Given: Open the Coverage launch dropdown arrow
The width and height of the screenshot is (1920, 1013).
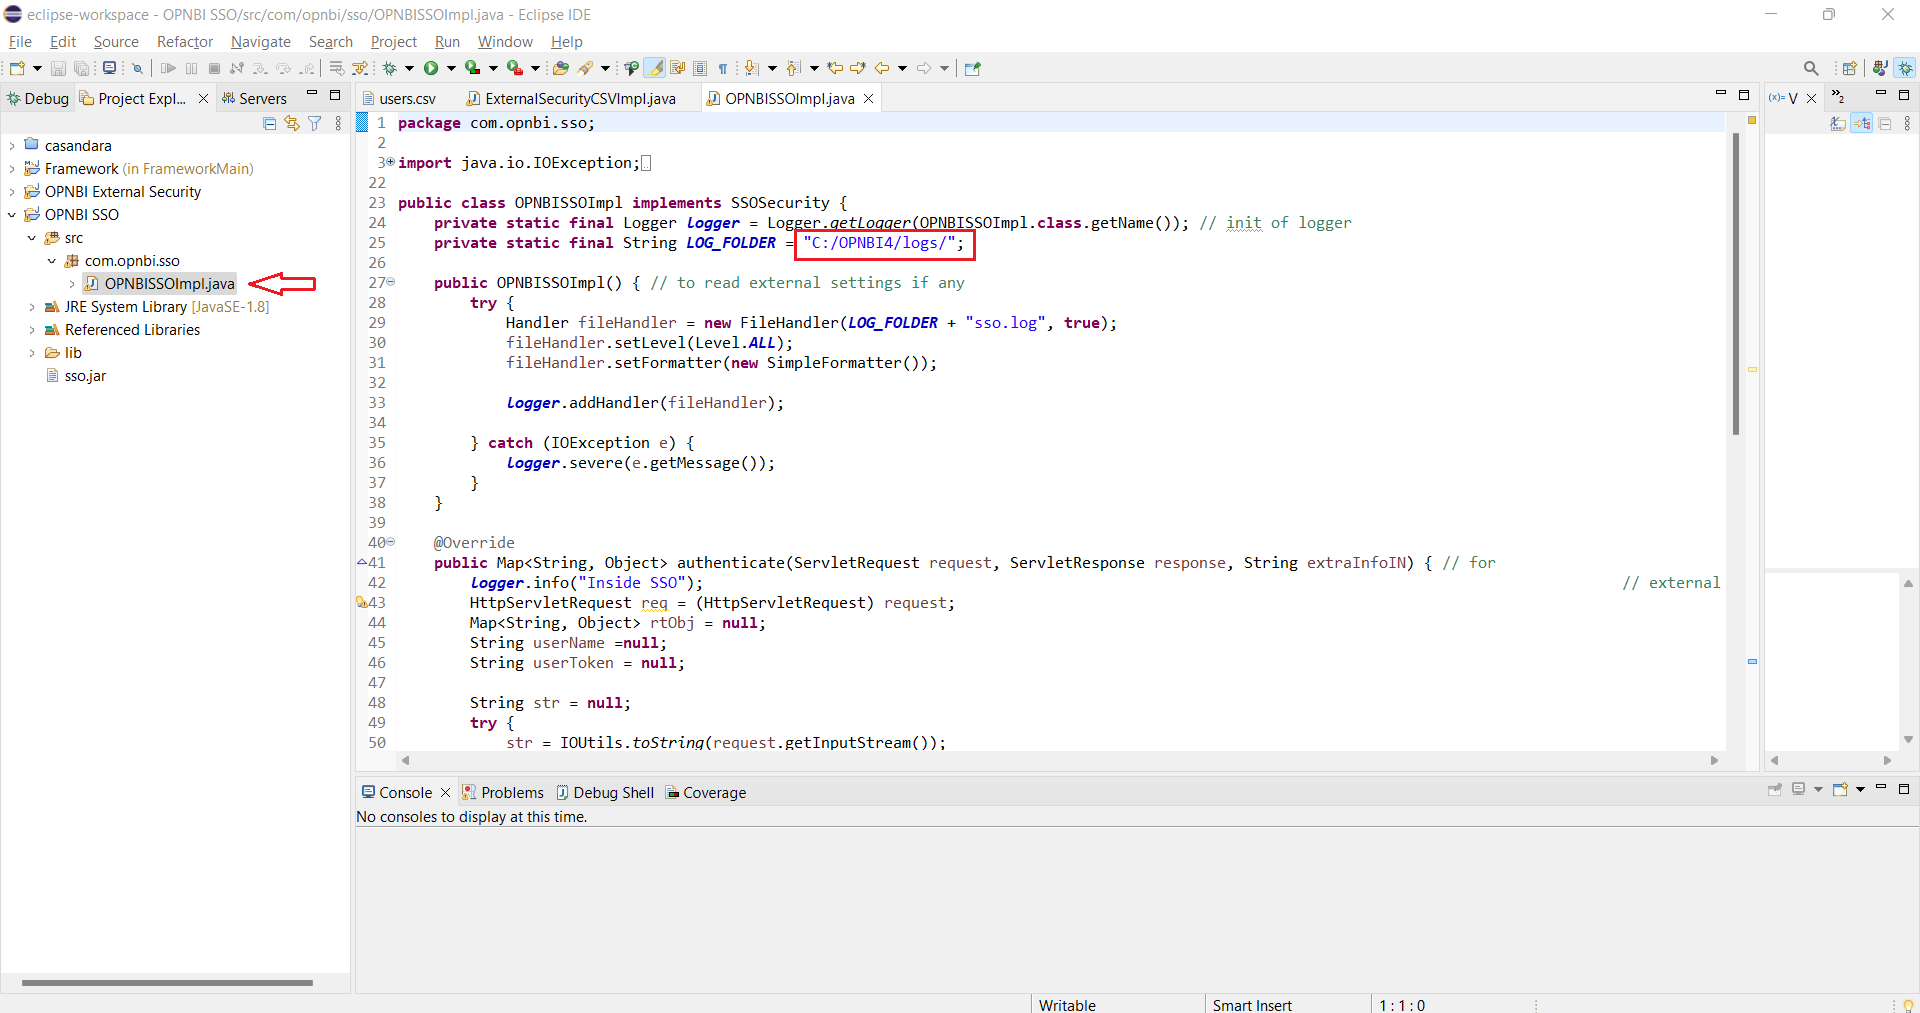Looking at the screenshot, I should [493, 68].
